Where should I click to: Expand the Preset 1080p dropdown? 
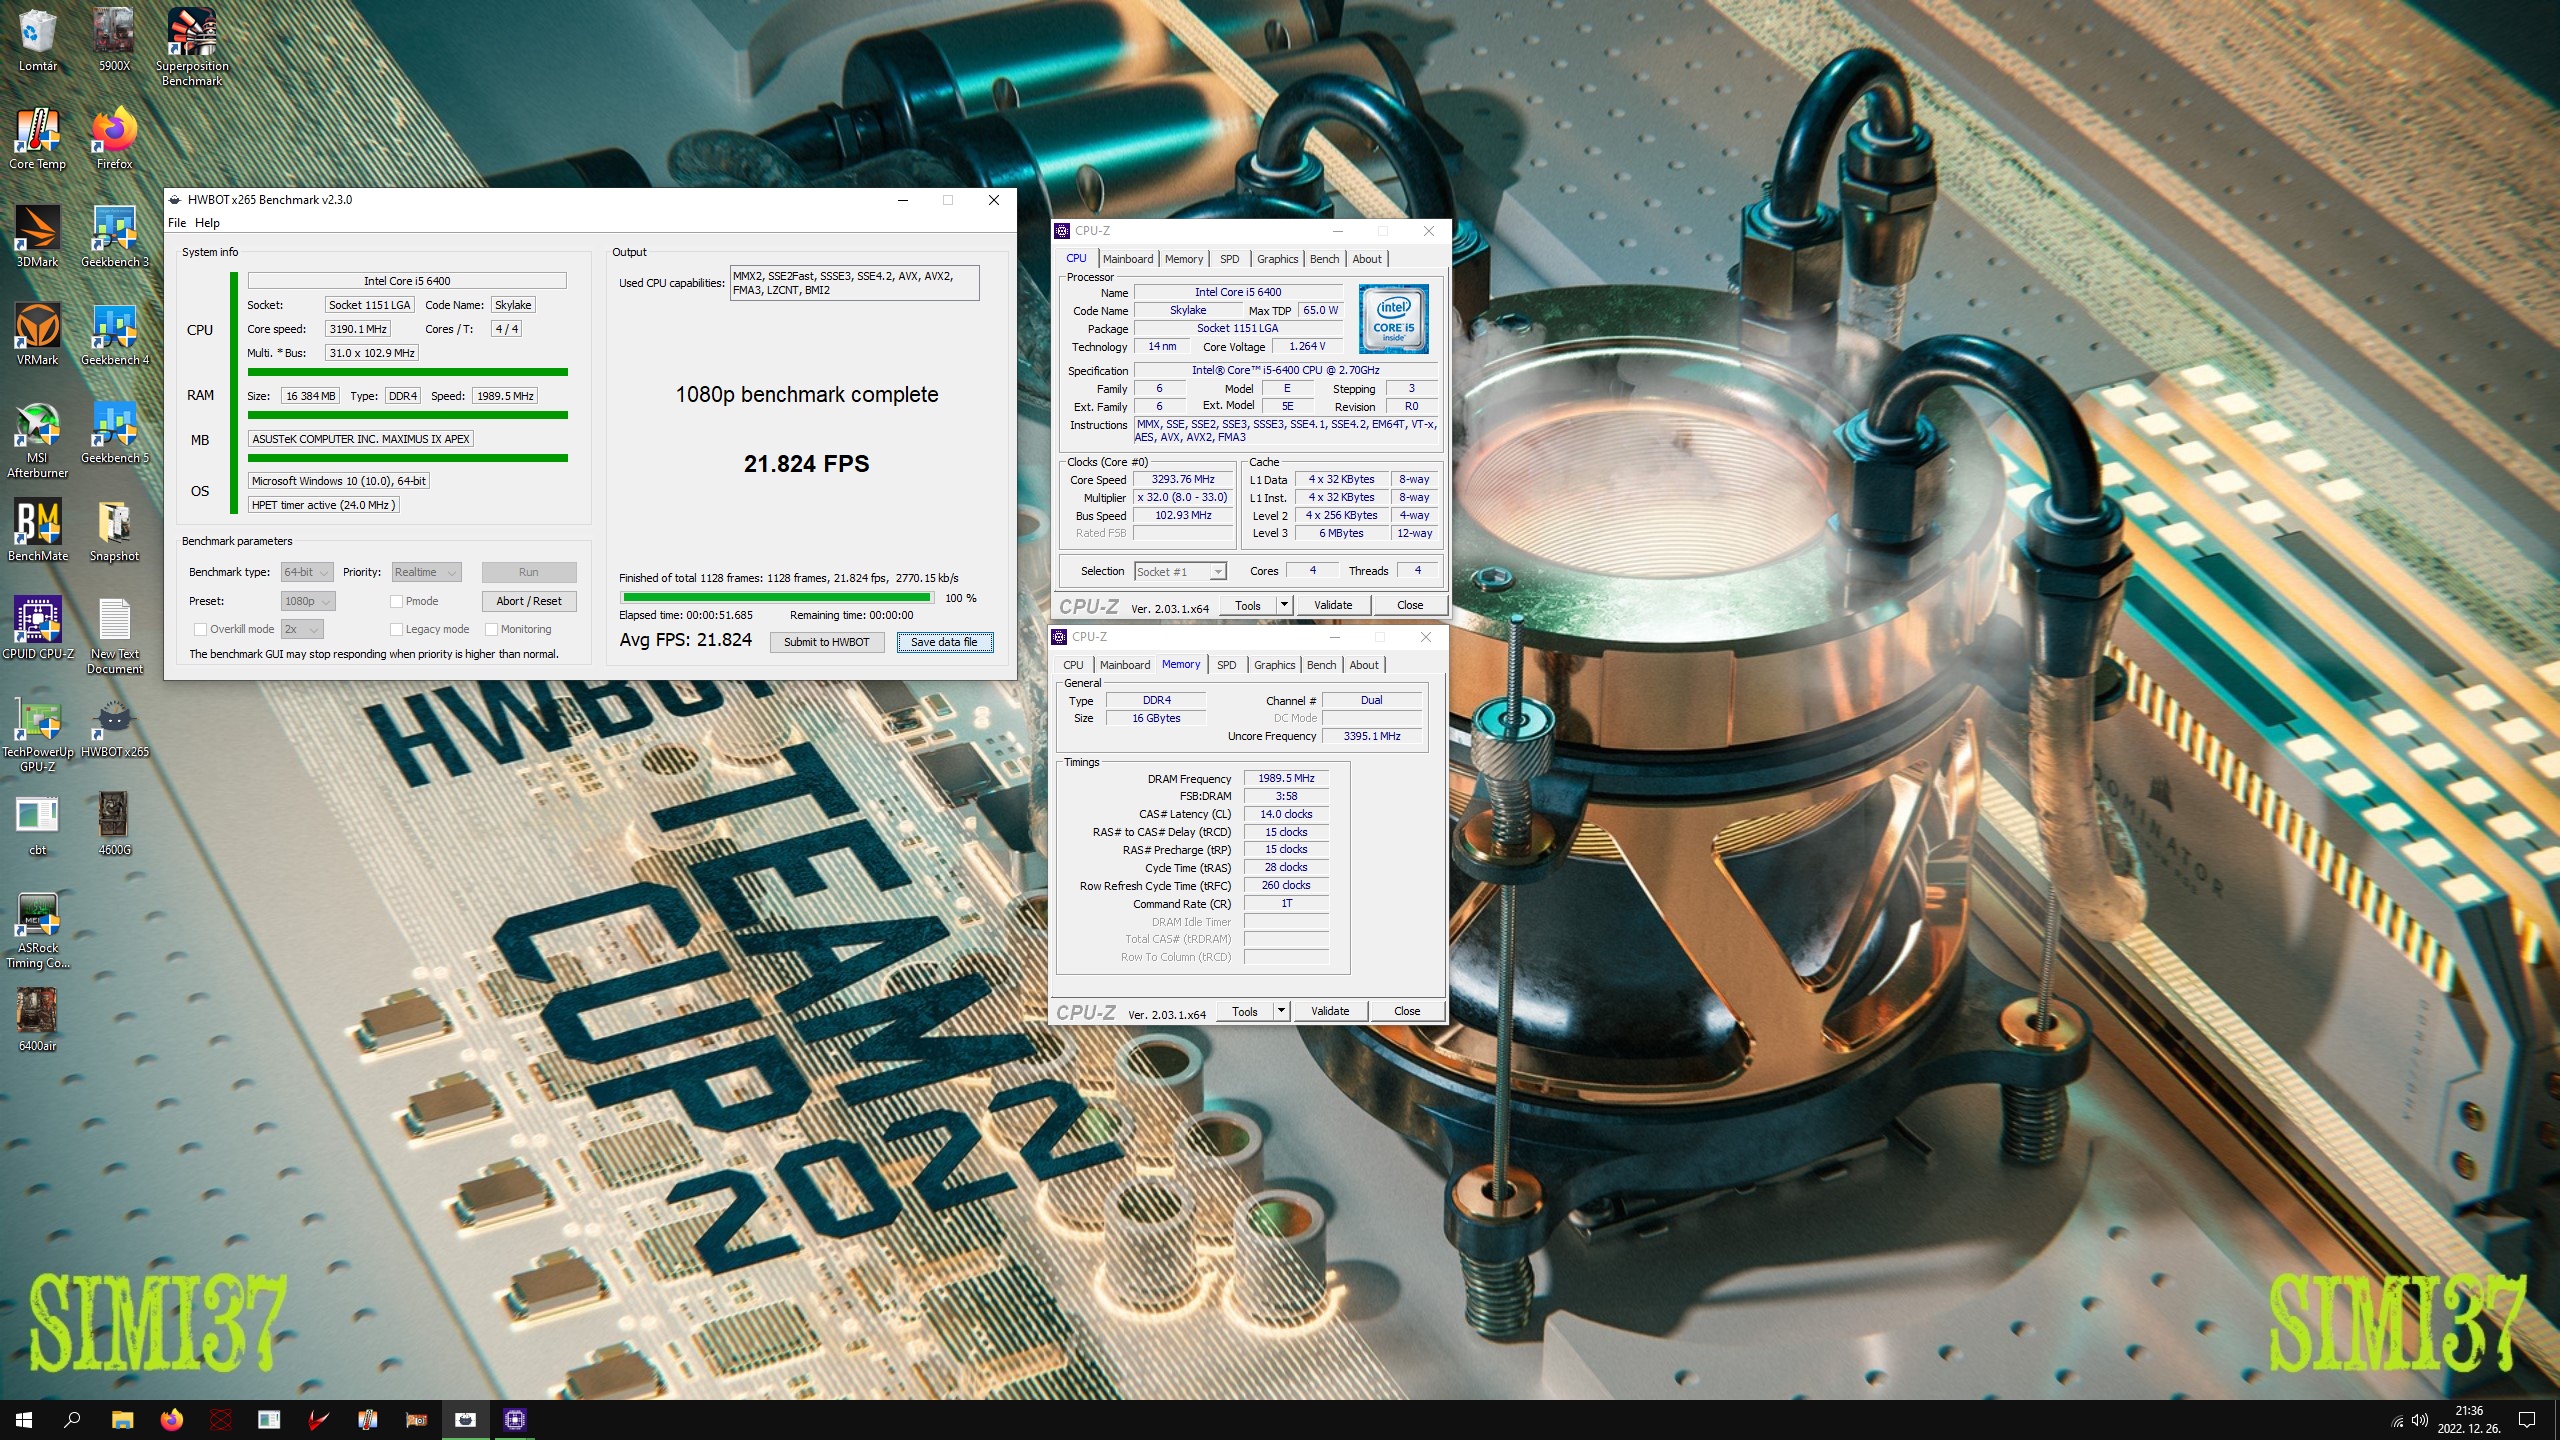(x=307, y=601)
